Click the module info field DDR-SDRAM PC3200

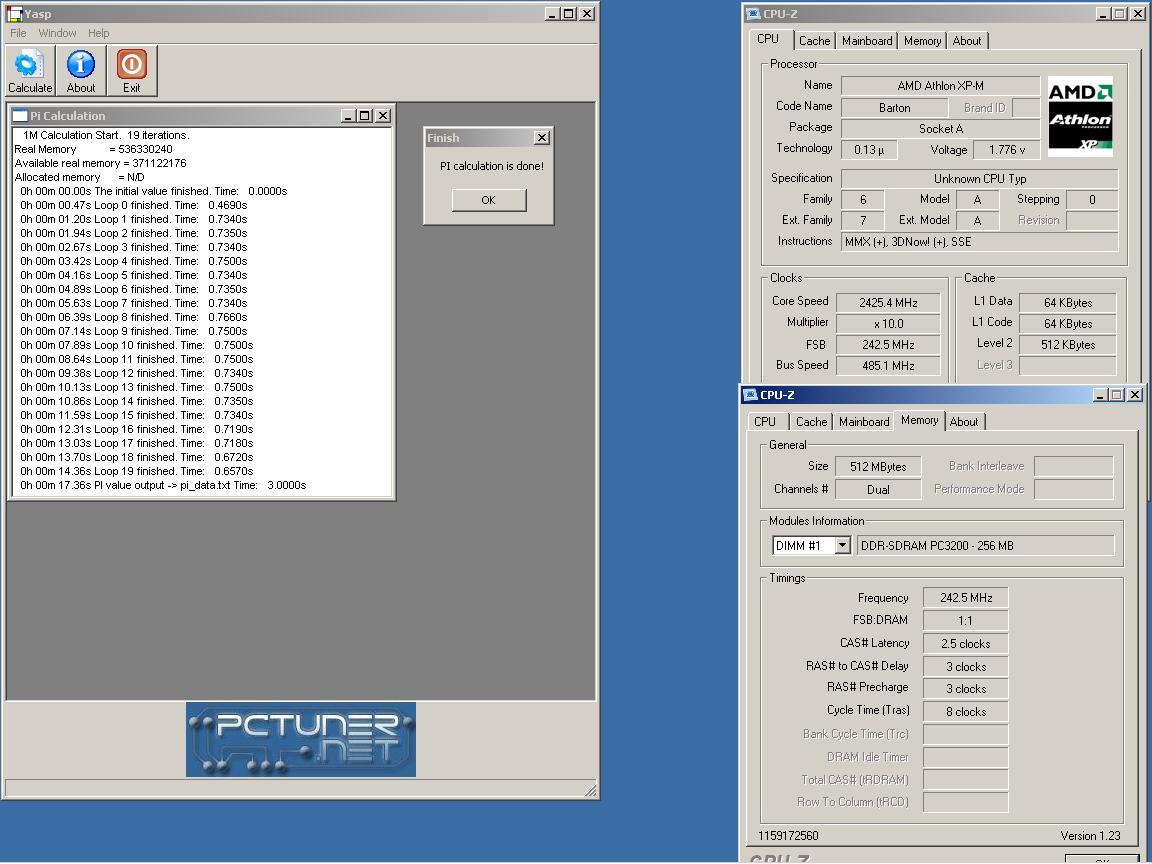tap(985, 546)
